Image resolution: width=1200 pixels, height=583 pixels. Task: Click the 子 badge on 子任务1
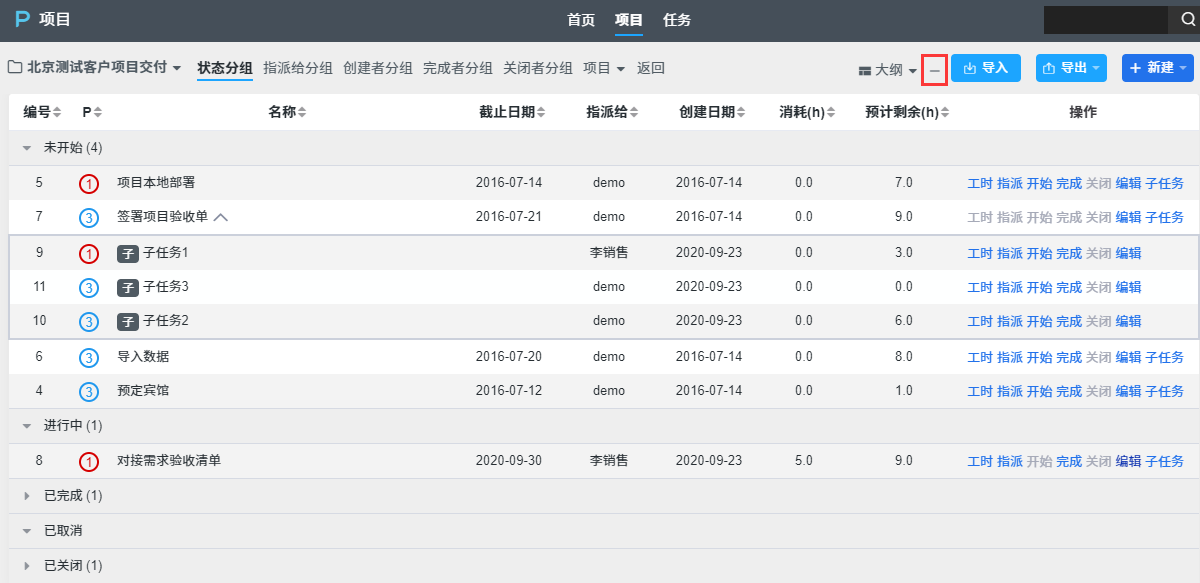(127, 253)
